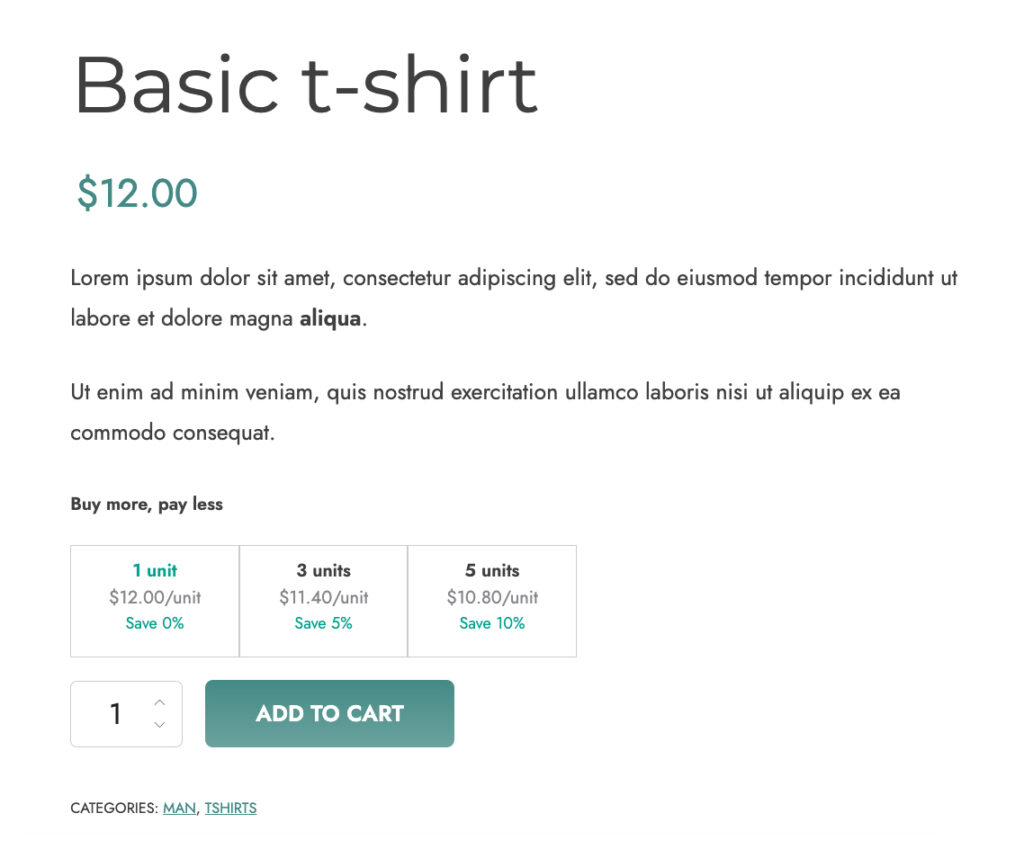Click the Add to Cart button
This screenshot has height=858, width=1024.
click(329, 714)
